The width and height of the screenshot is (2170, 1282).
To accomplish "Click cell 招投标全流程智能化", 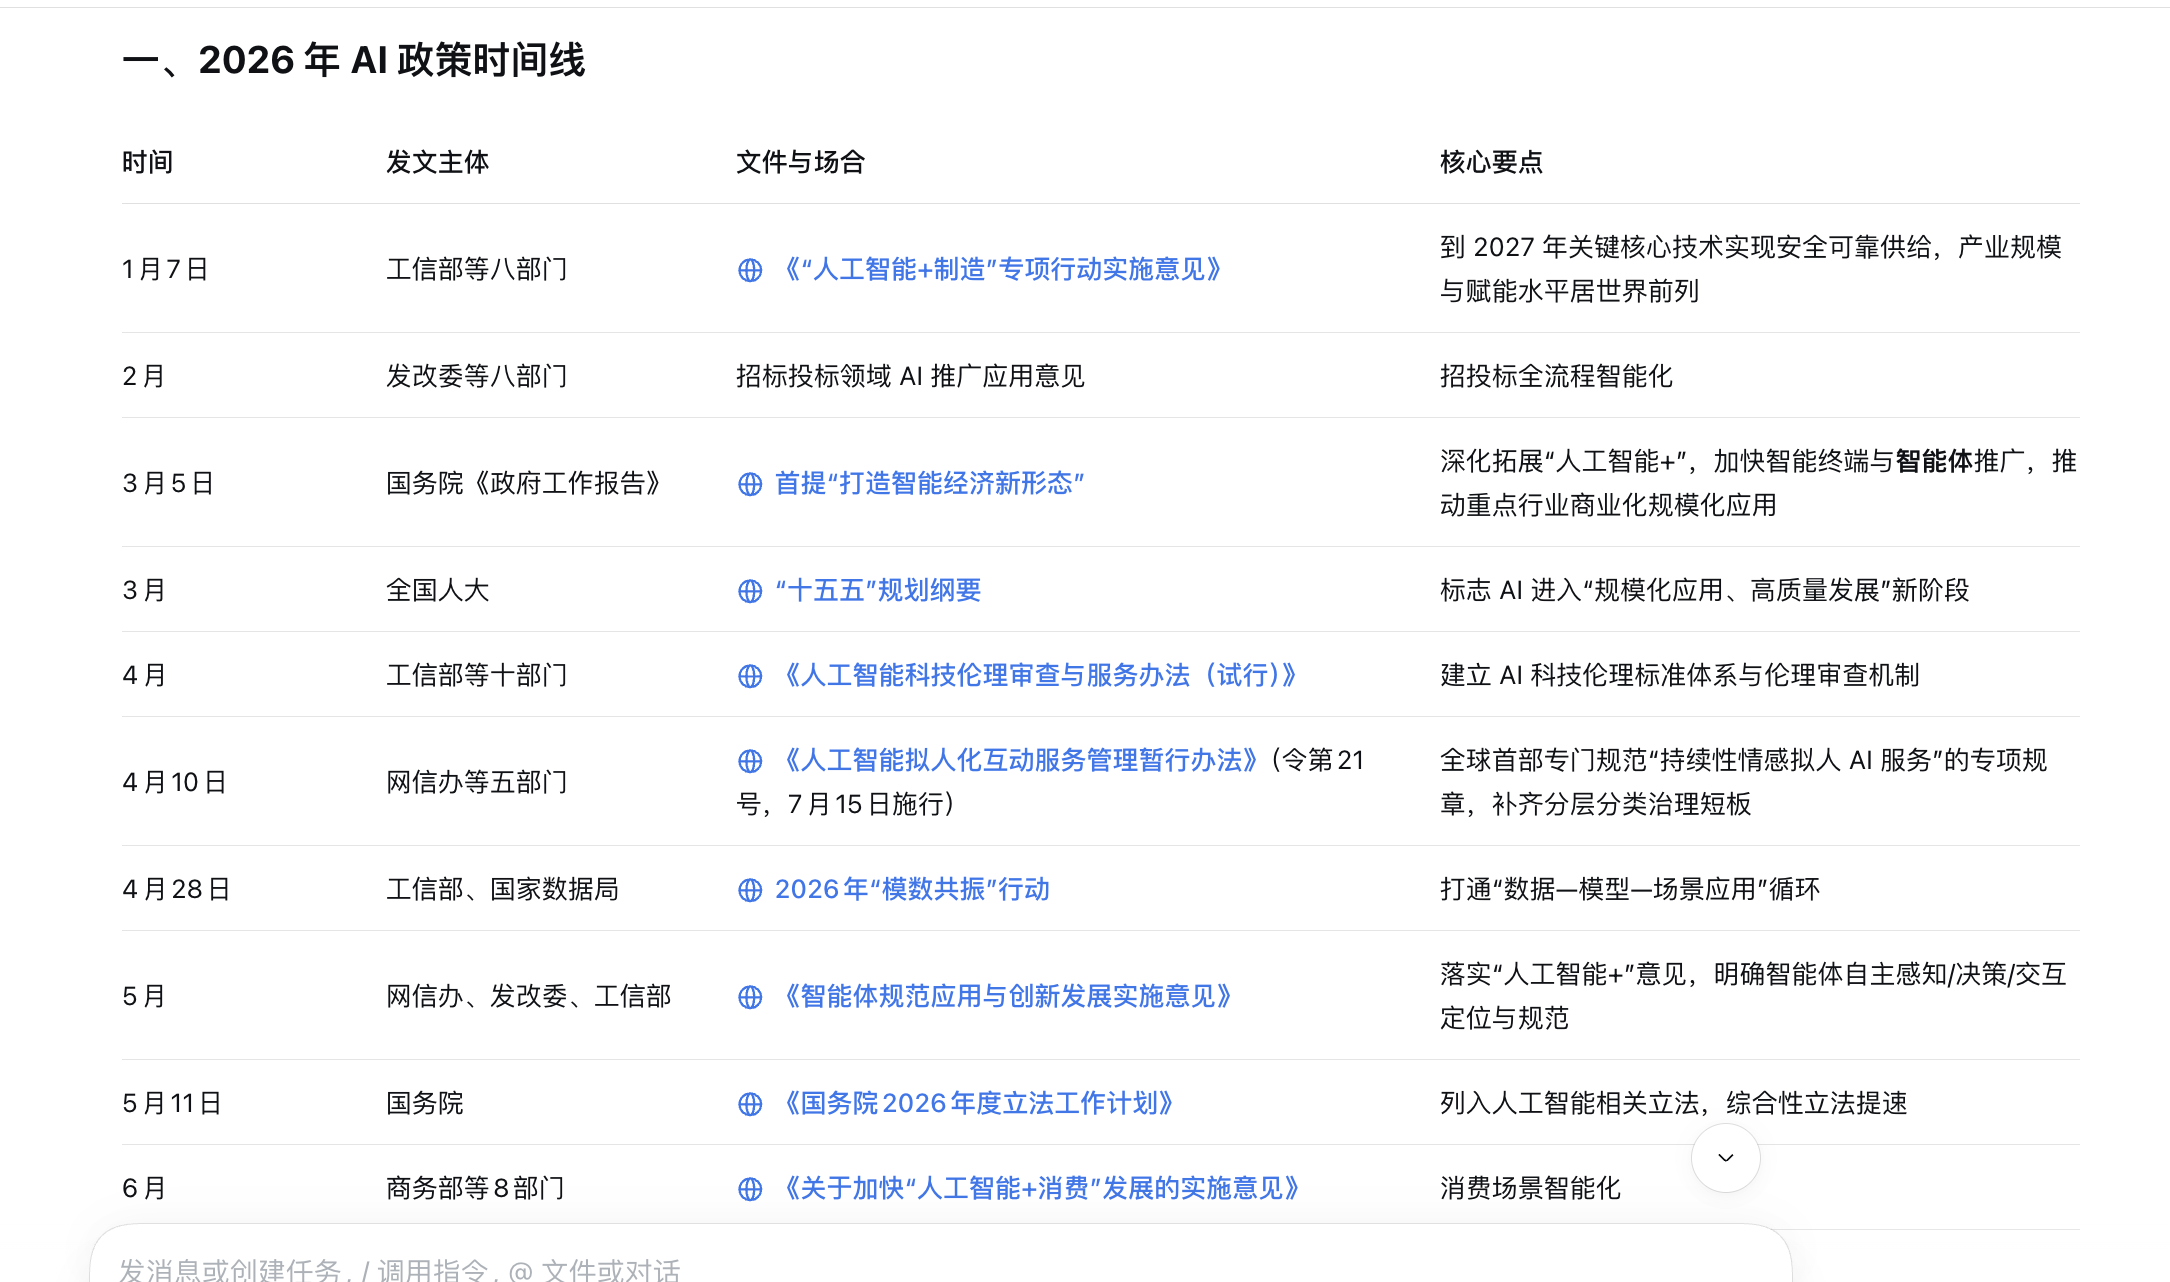I will pyautogui.click(x=1556, y=376).
